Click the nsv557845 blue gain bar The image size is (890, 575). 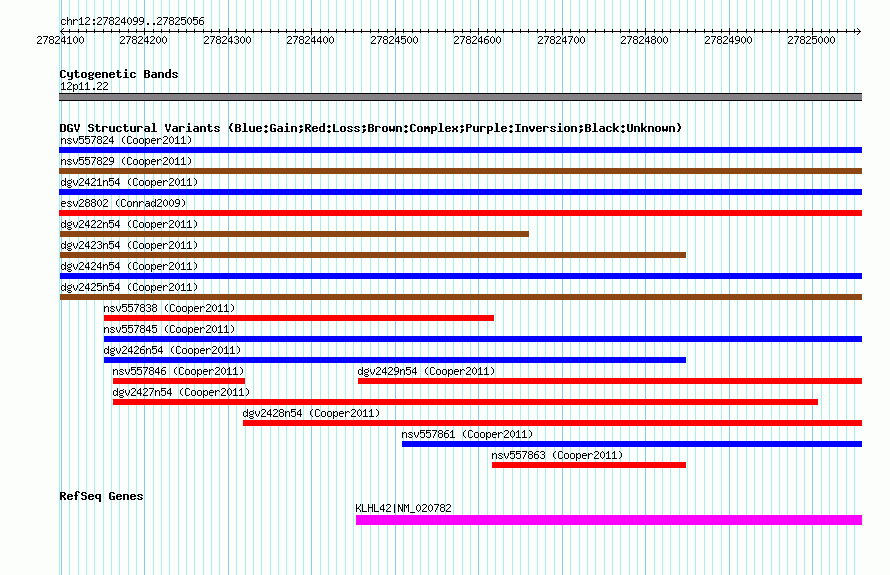(x=483, y=339)
